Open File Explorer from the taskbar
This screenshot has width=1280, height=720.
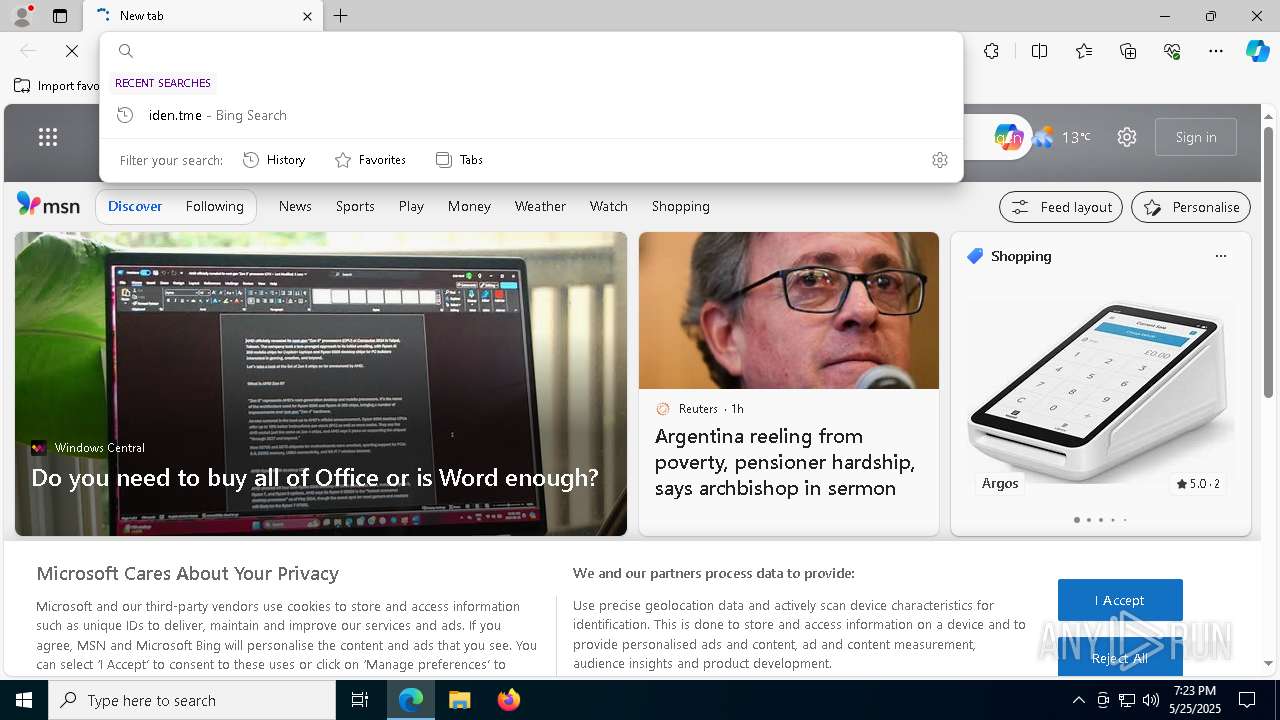(x=459, y=700)
